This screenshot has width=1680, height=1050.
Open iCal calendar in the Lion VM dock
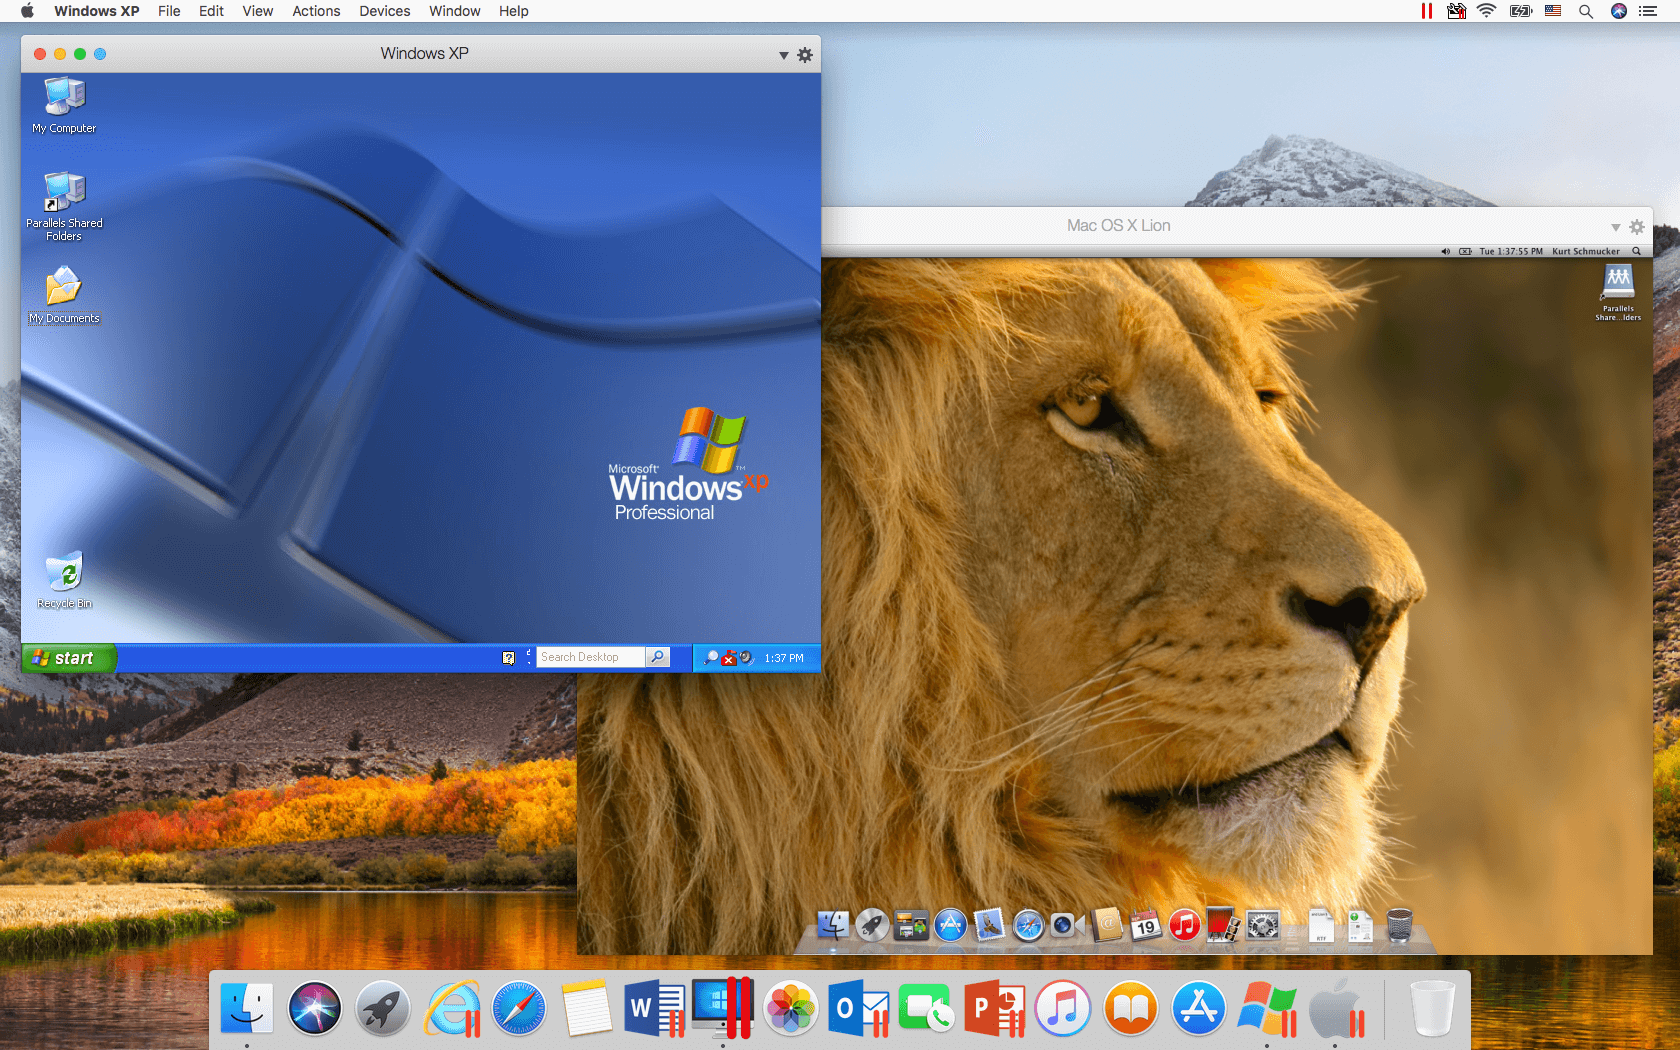(x=1145, y=925)
